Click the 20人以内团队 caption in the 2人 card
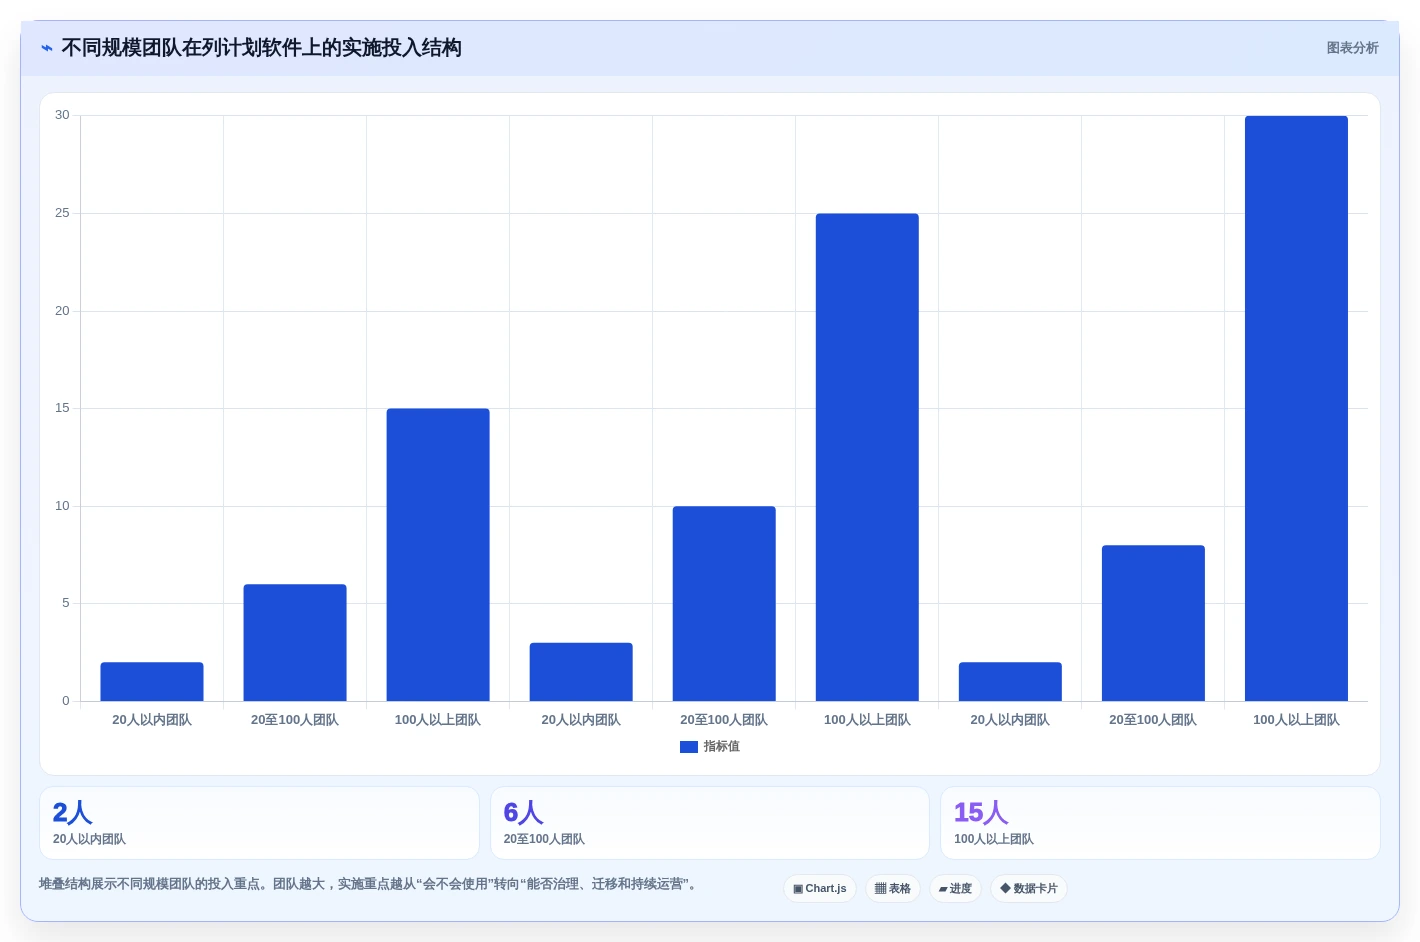Viewport: 1420px width, 942px height. [89, 839]
